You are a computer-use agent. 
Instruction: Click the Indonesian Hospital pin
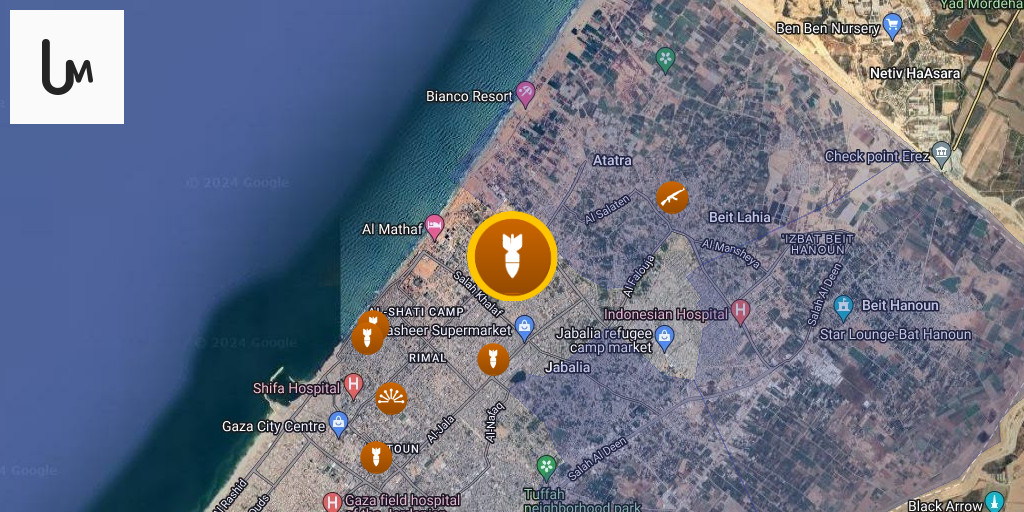pyautogui.click(x=740, y=312)
